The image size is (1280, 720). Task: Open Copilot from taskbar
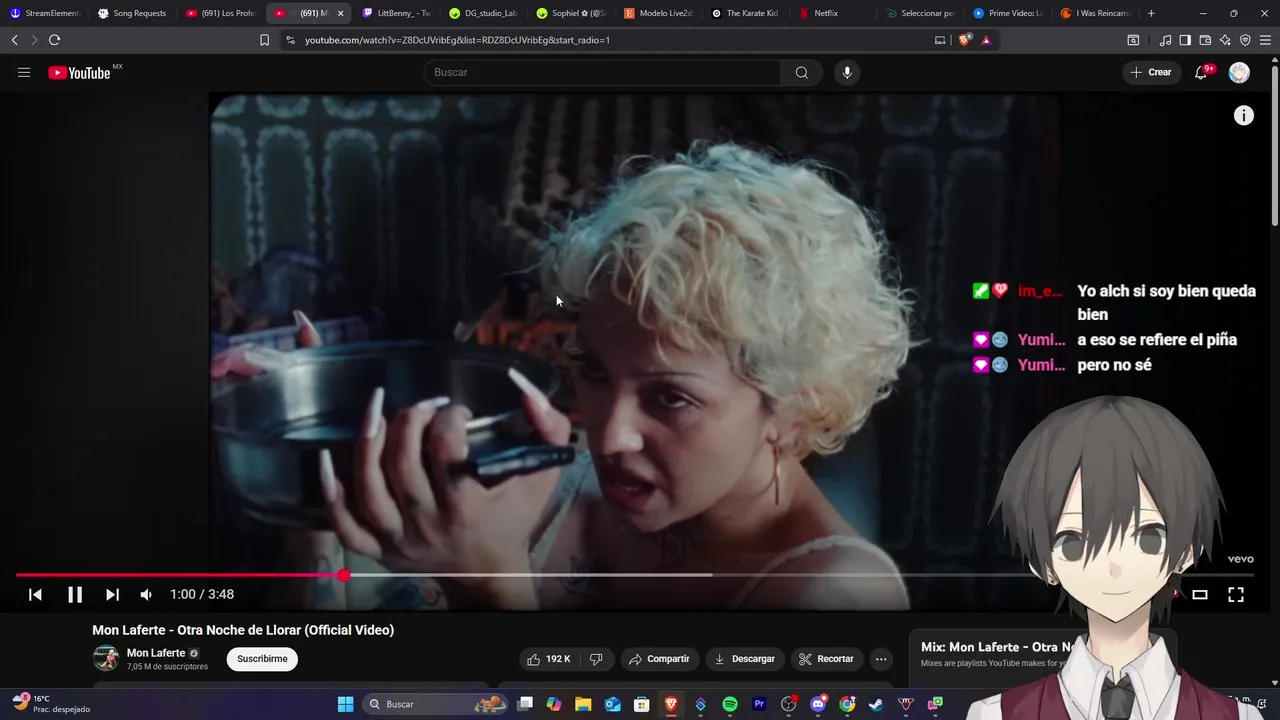tap(554, 704)
